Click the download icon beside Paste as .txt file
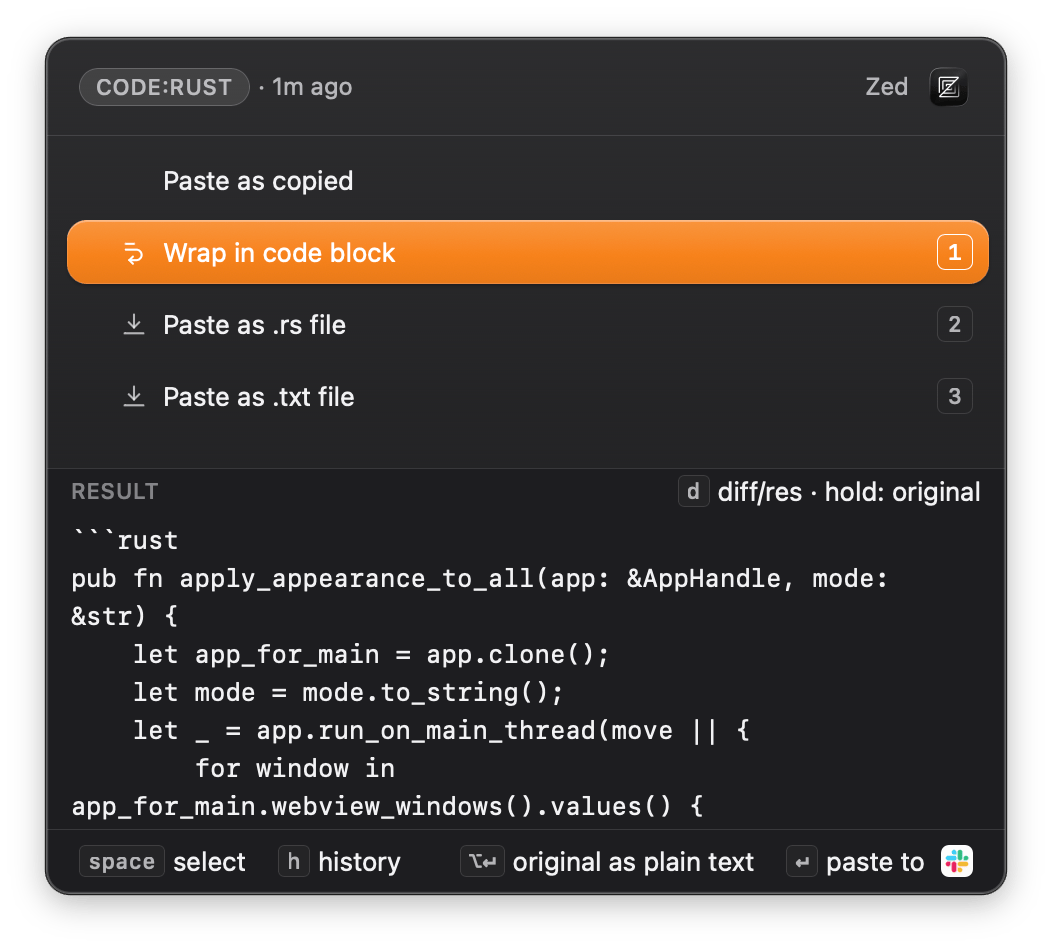This screenshot has width=1052, height=948. 134,397
